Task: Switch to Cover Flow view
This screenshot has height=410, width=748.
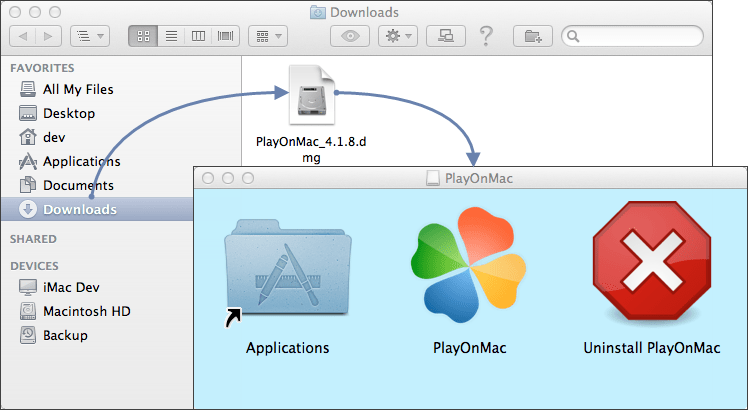Action: click(x=225, y=36)
